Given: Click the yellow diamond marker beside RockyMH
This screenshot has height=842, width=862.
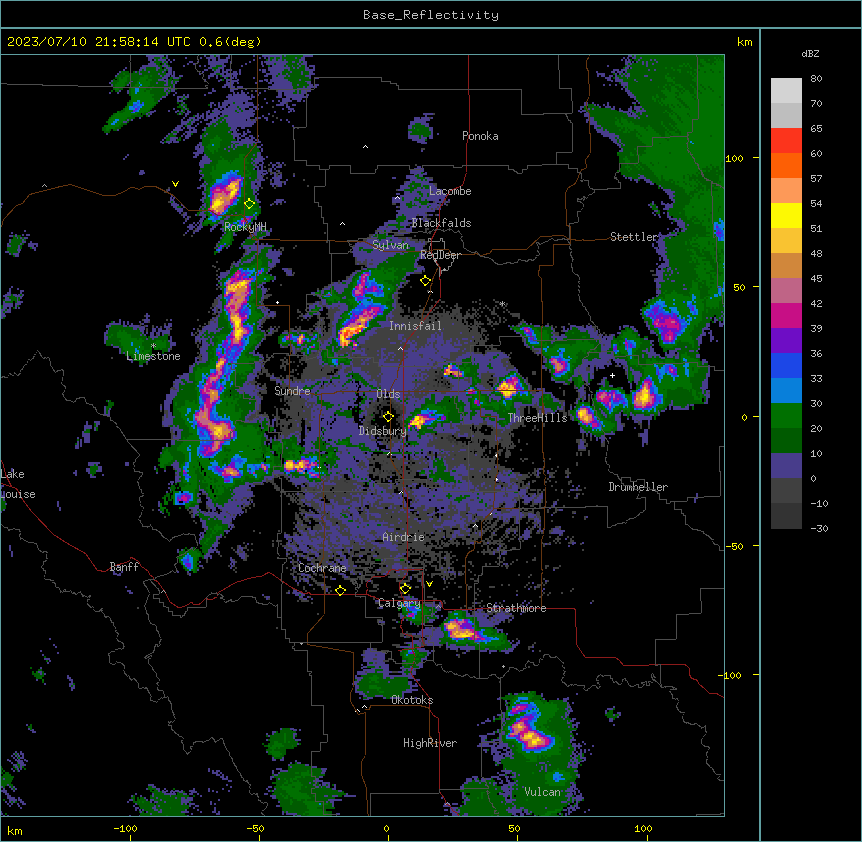Looking at the screenshot, I should coord(250,204).
